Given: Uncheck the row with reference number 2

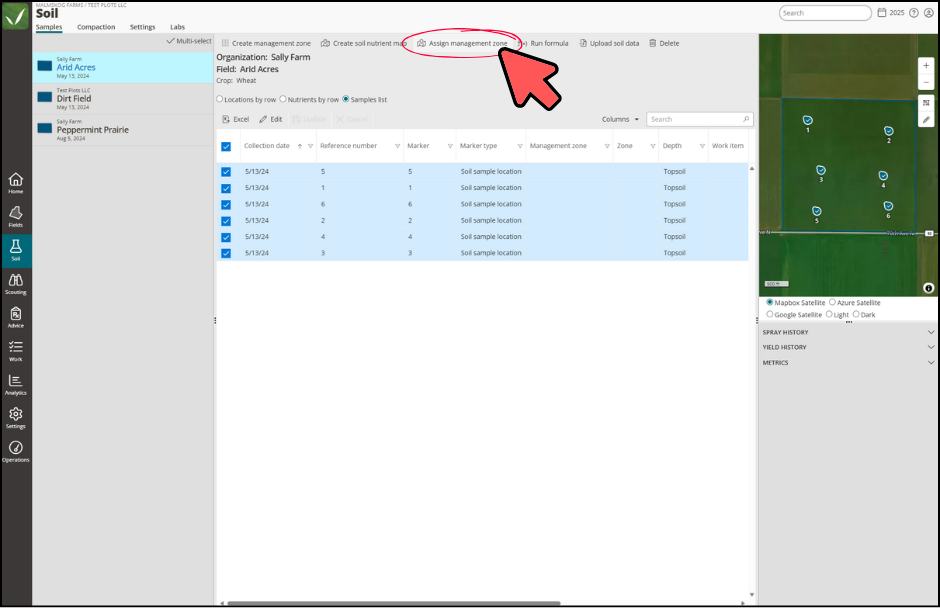Looking at the screenshot, I should click(x=226, y=221).
